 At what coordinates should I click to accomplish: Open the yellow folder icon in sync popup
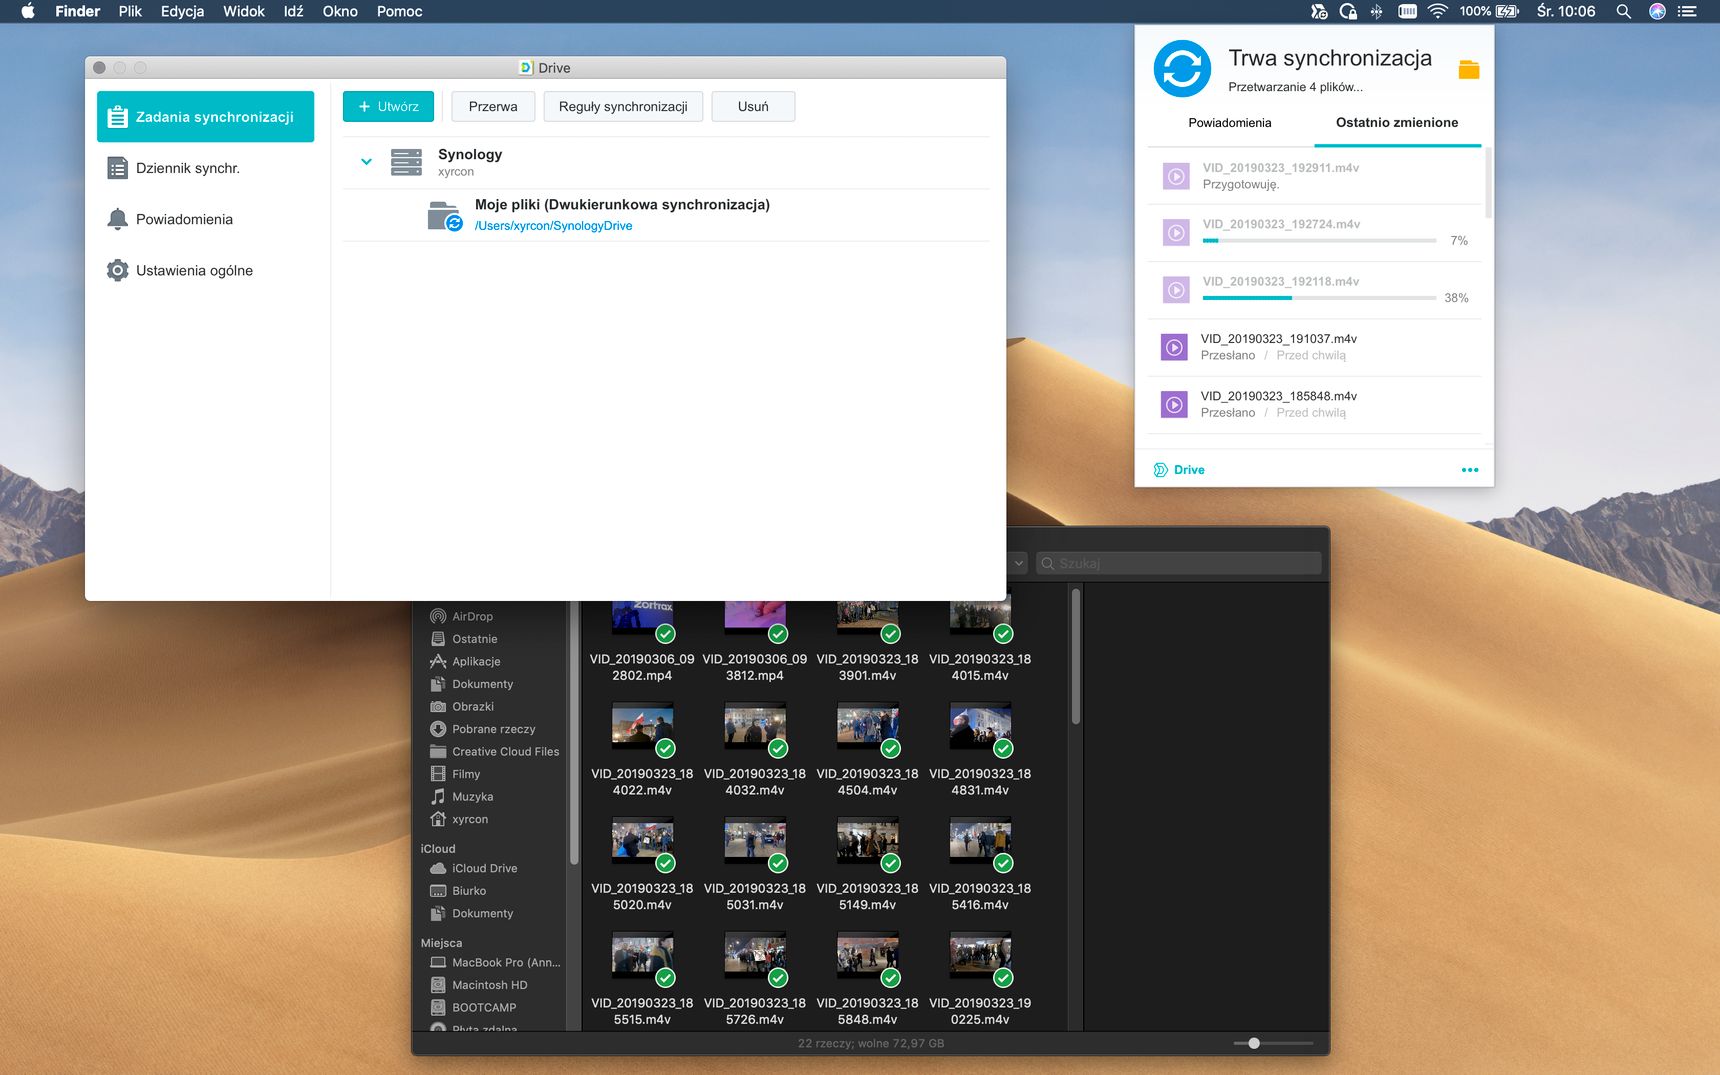pyautogui.click(x=1468, y=69)
